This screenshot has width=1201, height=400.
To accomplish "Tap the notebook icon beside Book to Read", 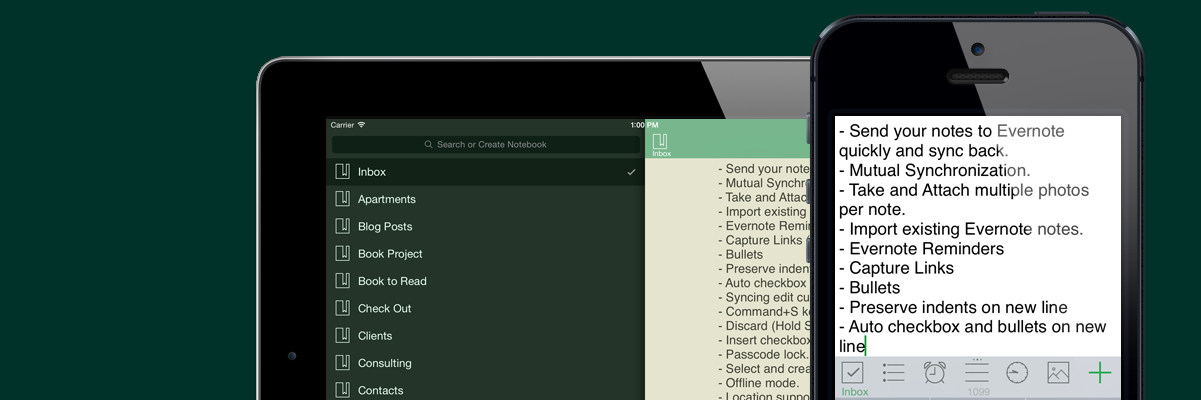I will 342,281.
